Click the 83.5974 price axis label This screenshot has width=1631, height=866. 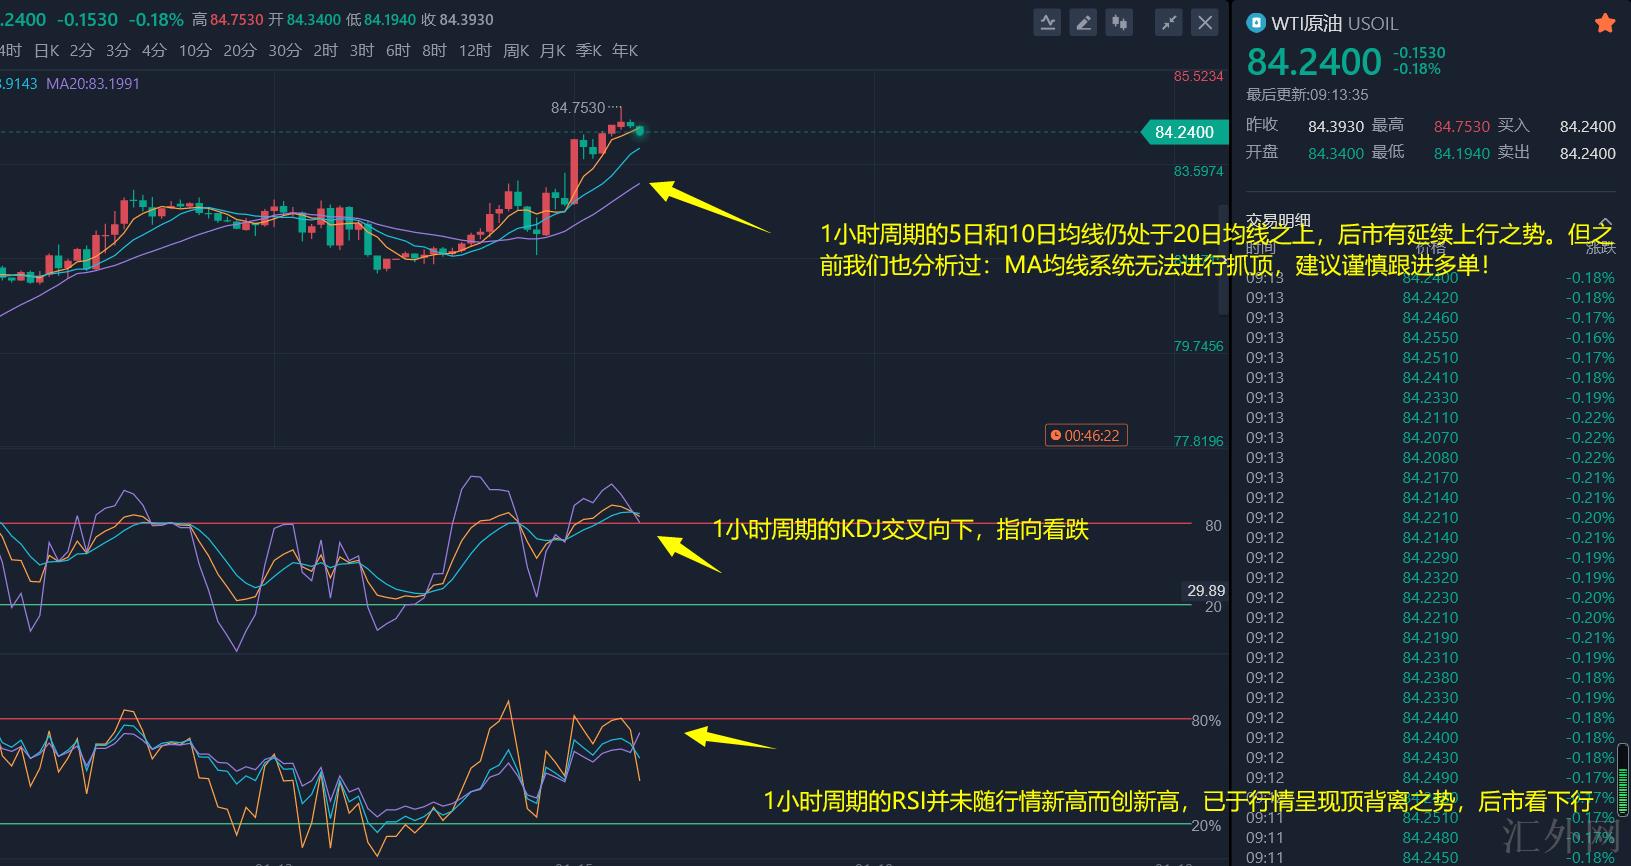pyautogui.click(x=1199, y=171)
